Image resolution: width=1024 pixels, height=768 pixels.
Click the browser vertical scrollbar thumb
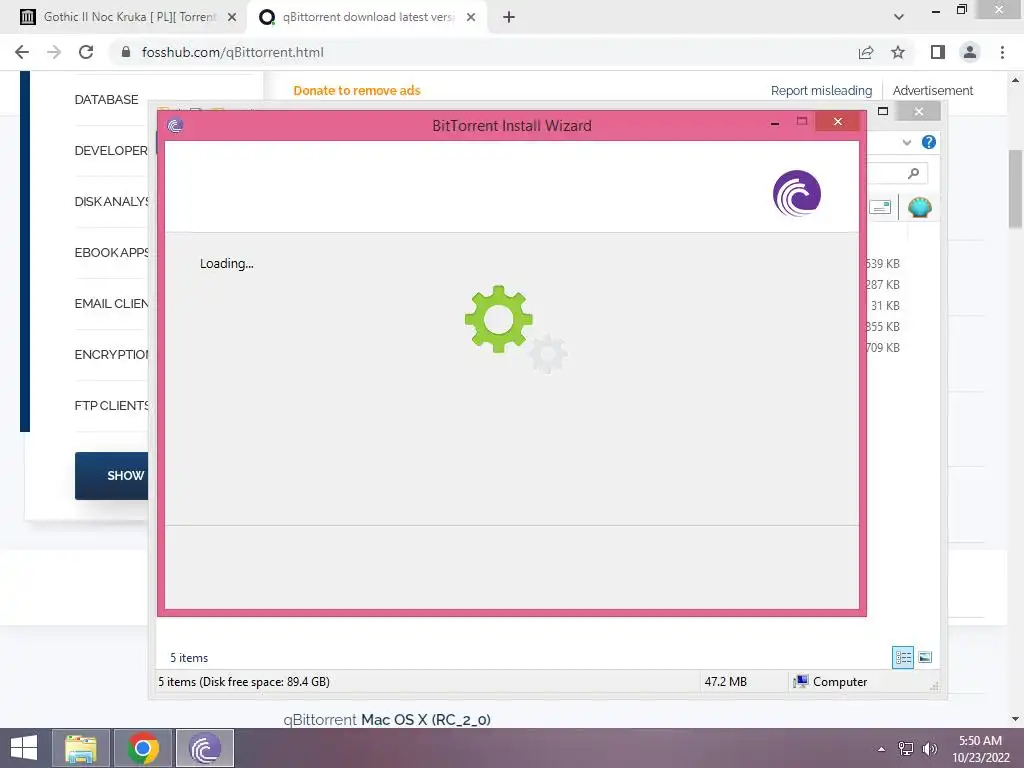click(1016, 189)
